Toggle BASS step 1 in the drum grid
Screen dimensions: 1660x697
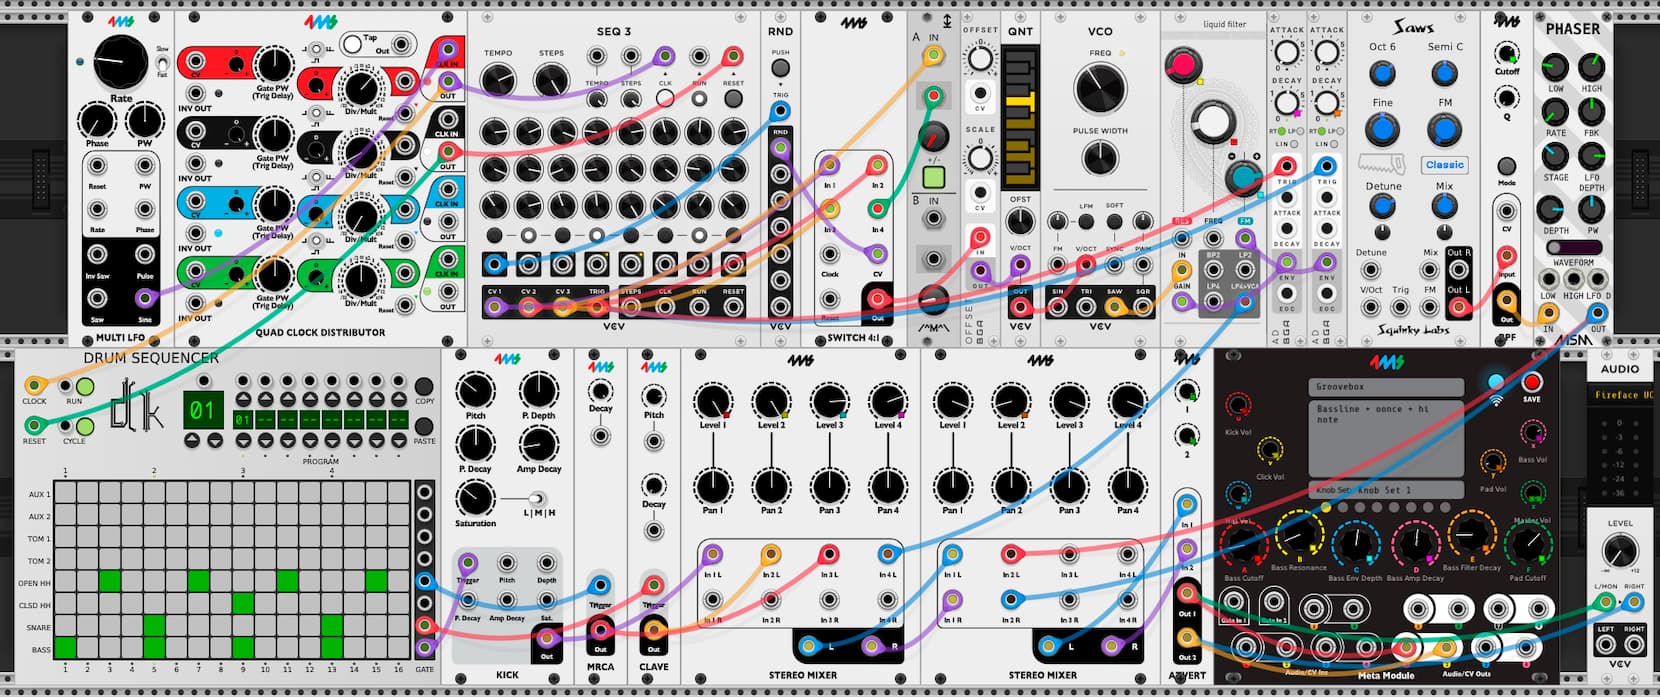(x=65, y=648)
